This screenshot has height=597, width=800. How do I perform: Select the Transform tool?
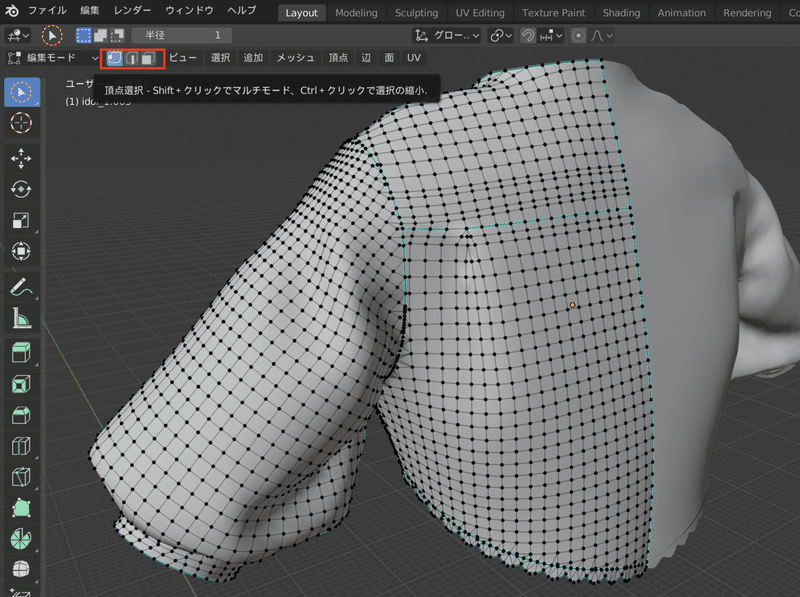(x=21, y=251)
